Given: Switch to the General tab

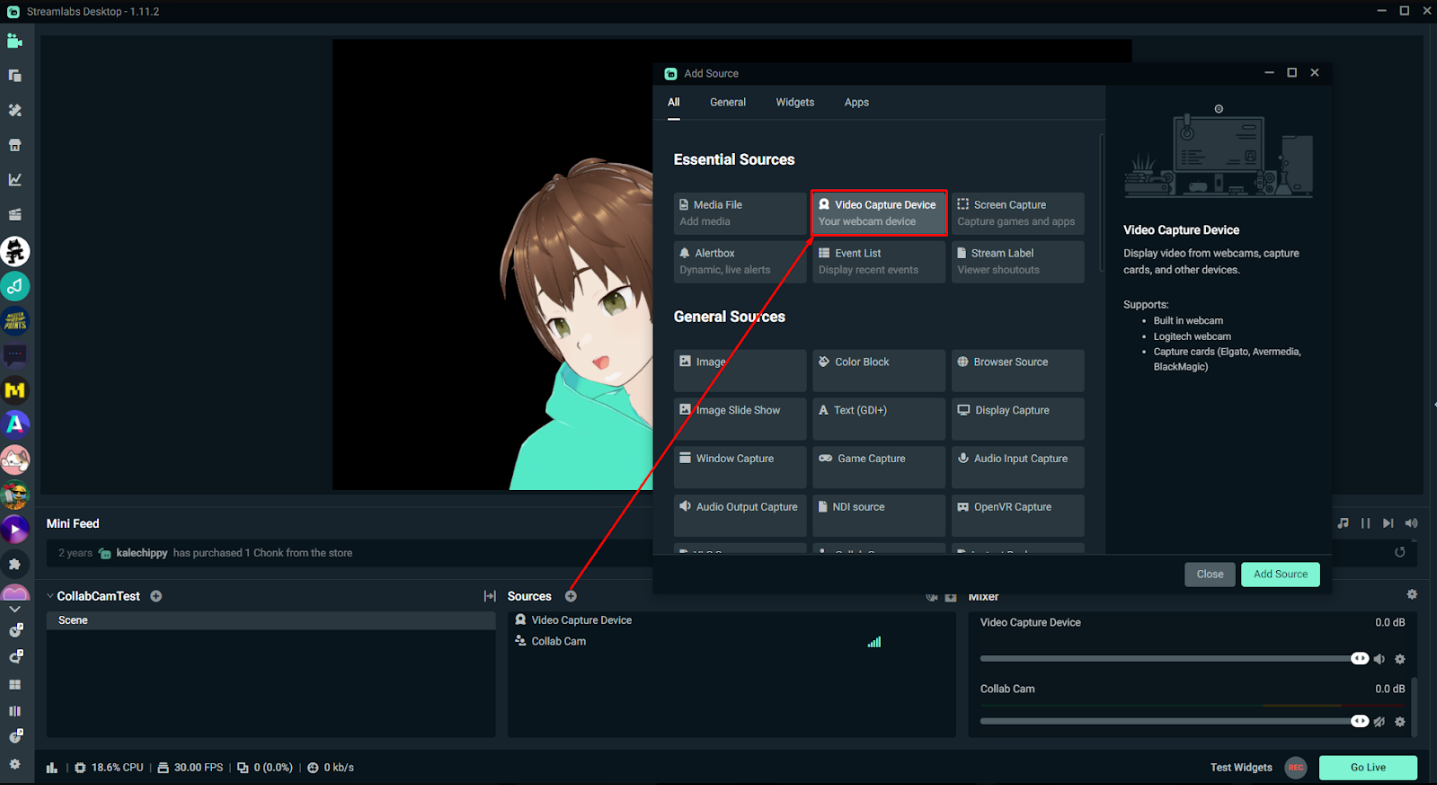Looking at the screenshot, I should coord(728,102).
